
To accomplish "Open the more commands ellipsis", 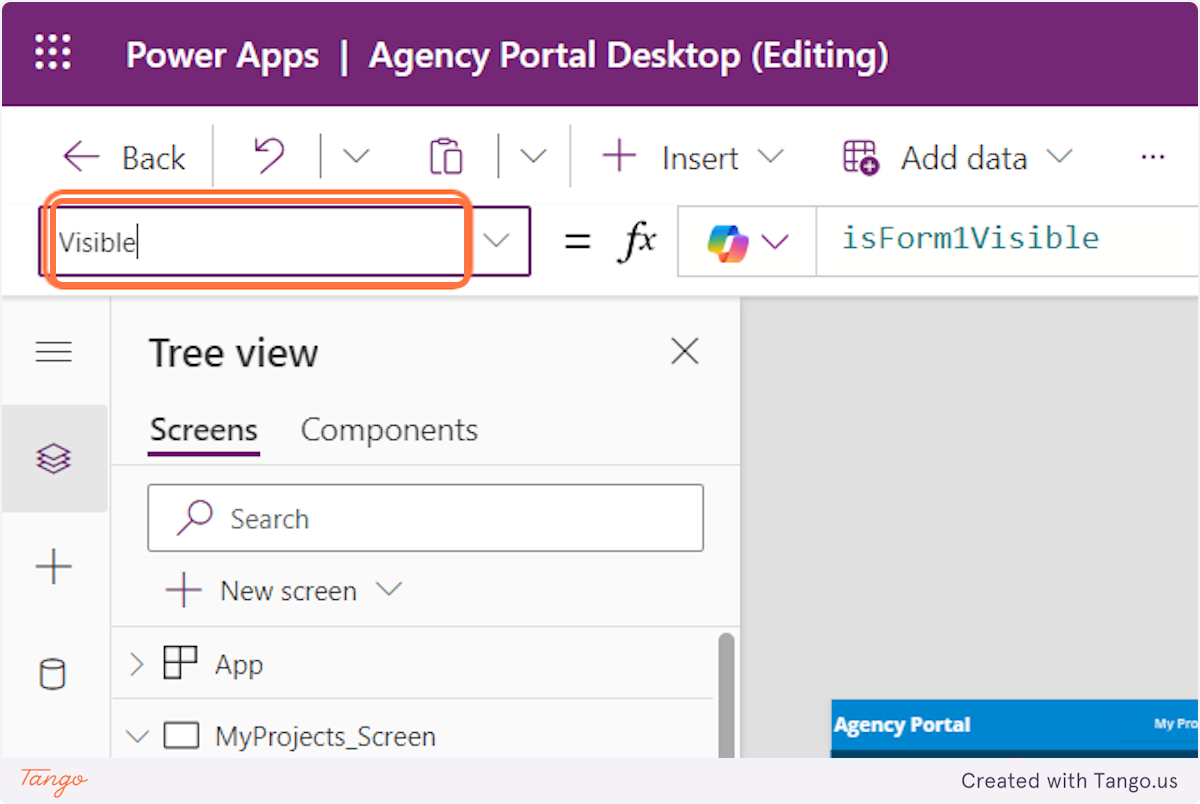I will [x=1153, y=158].
